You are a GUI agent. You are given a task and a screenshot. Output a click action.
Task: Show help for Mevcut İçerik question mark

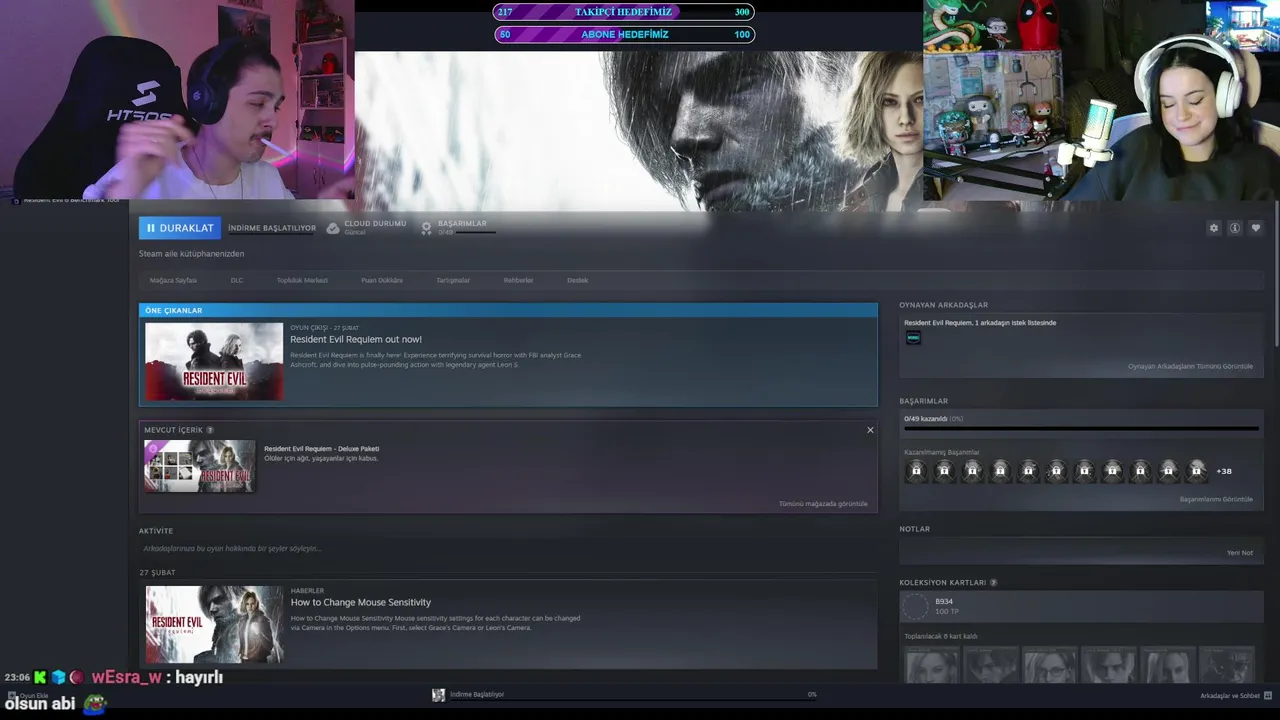tap(210, 430)
